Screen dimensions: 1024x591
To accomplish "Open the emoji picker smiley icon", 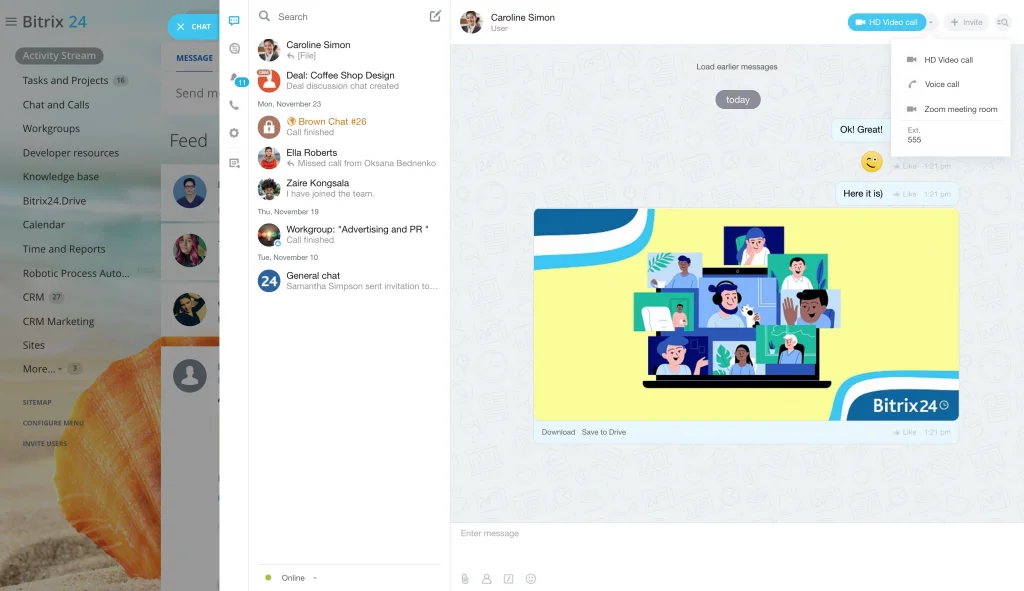I will [531, 578].
